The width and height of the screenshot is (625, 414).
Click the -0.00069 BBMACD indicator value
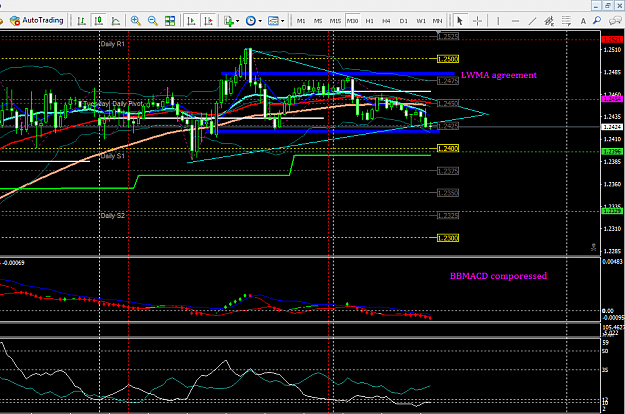tap(13, 263)
